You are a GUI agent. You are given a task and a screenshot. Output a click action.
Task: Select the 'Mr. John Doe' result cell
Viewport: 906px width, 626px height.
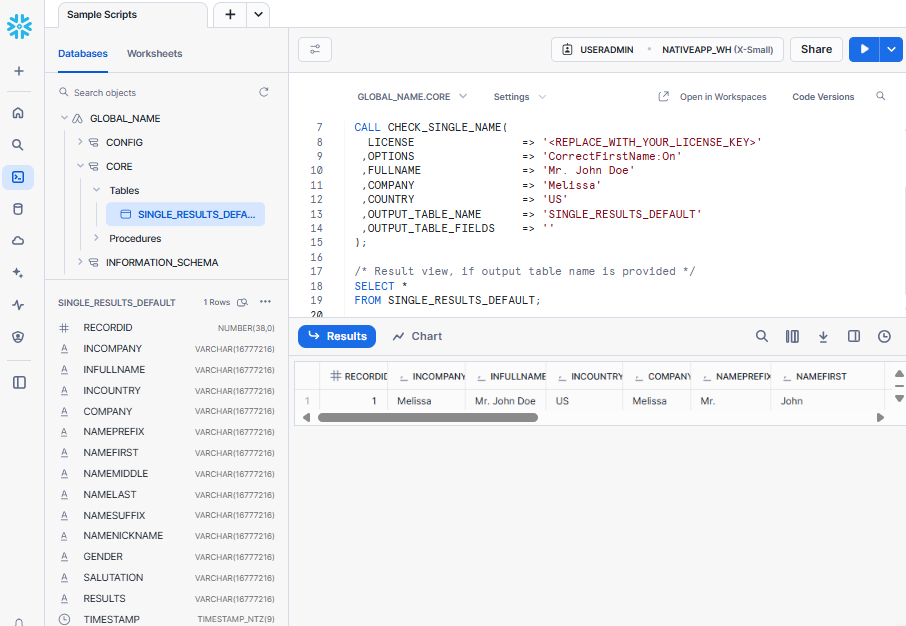[506, 401]
